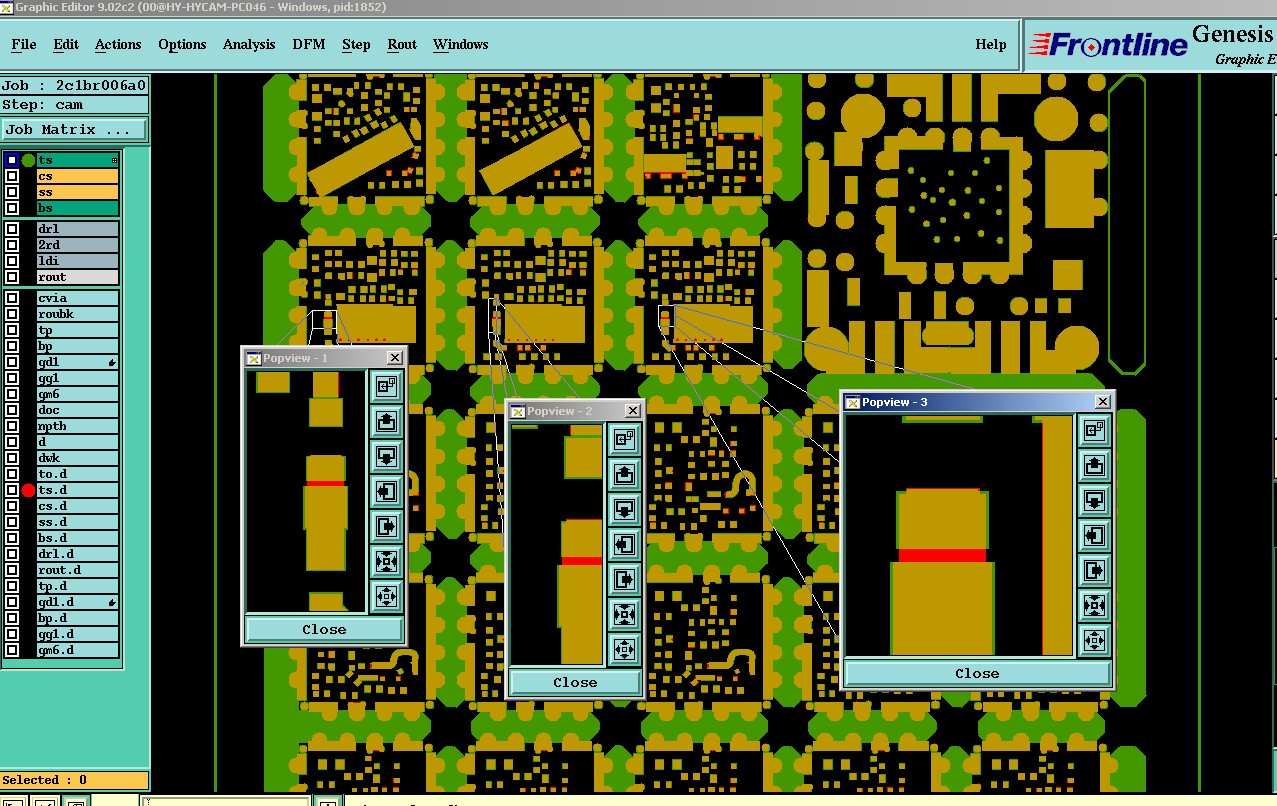The image size is (1277, 806).
Task: Zoom out within Popview - 3
Action: tap(1094, 640)
